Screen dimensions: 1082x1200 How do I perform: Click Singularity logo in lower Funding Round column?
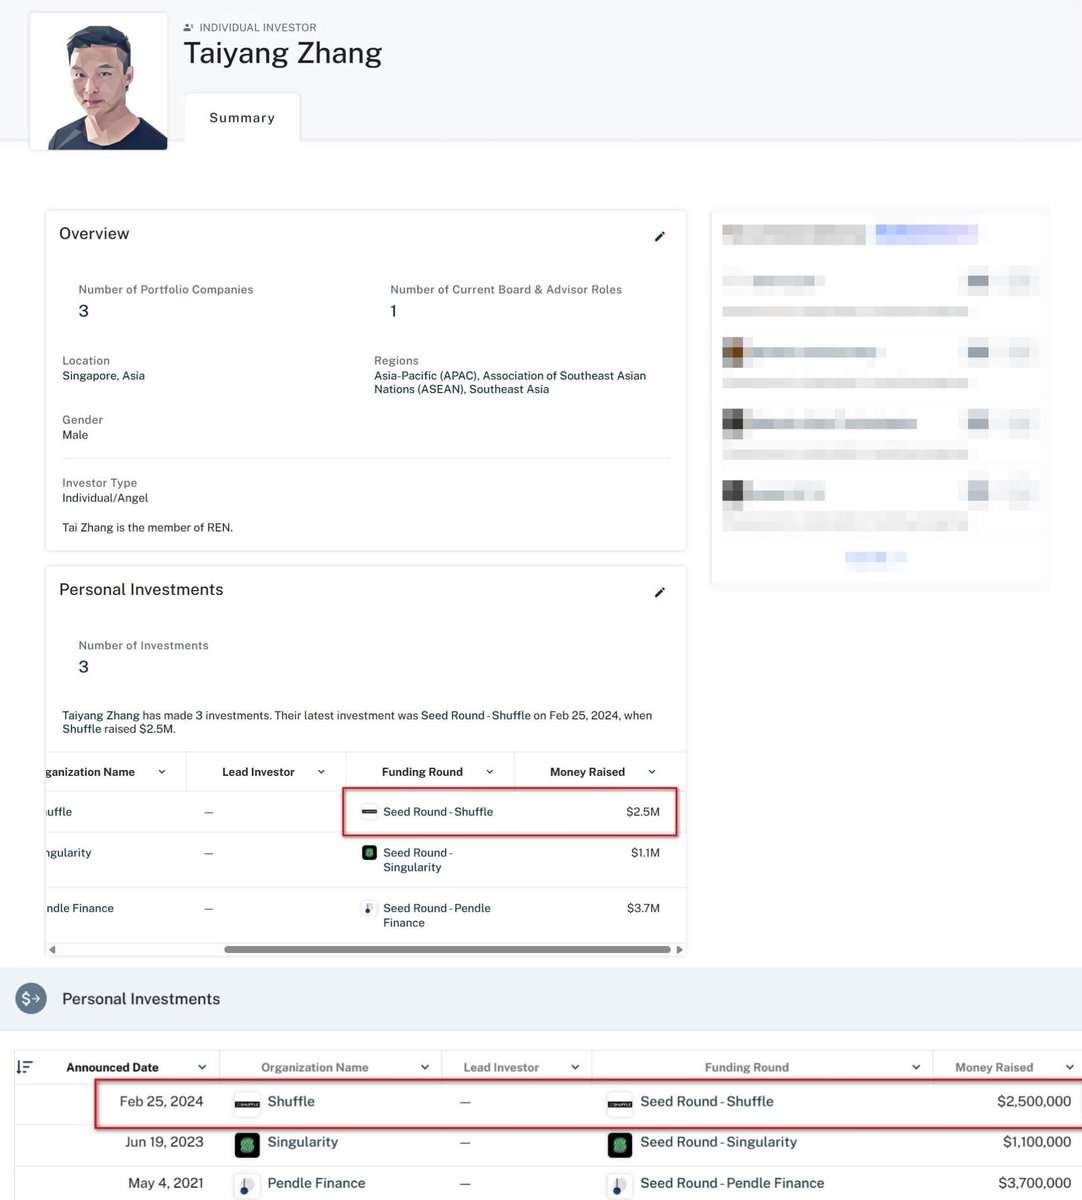coord(620,1144)
